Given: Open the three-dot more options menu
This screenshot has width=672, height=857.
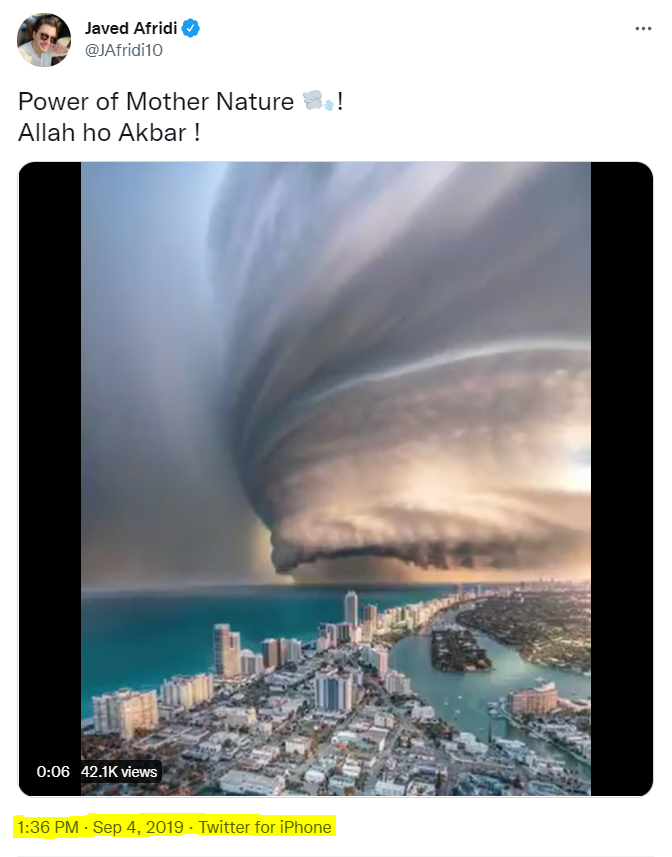Looking at the screenshot, I should coord(643,28).
